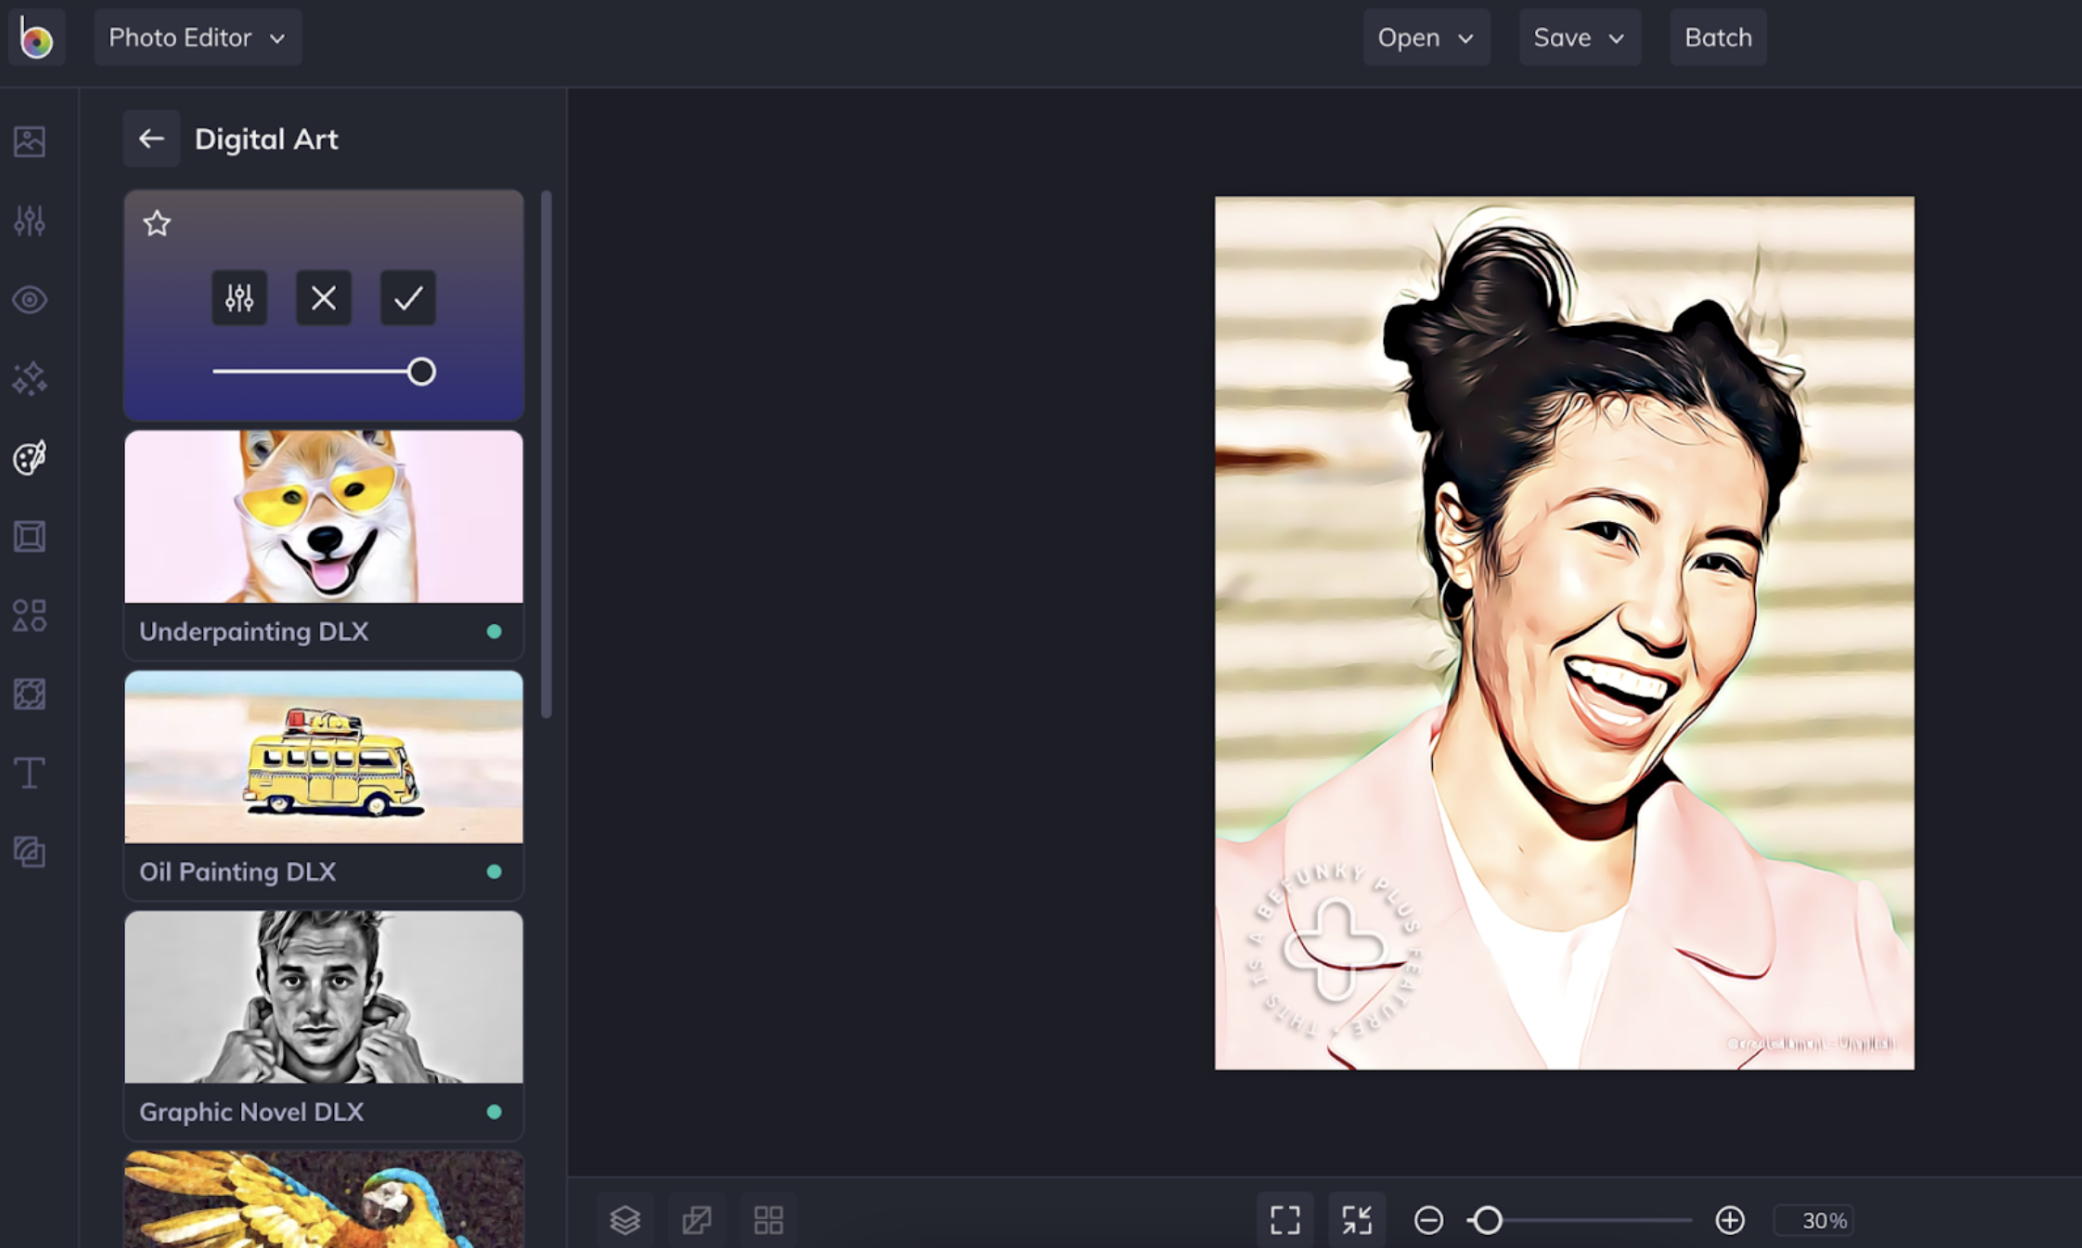Zoom in with plus icon
The image size is (2082, 1248).
pos(1730,1220)
